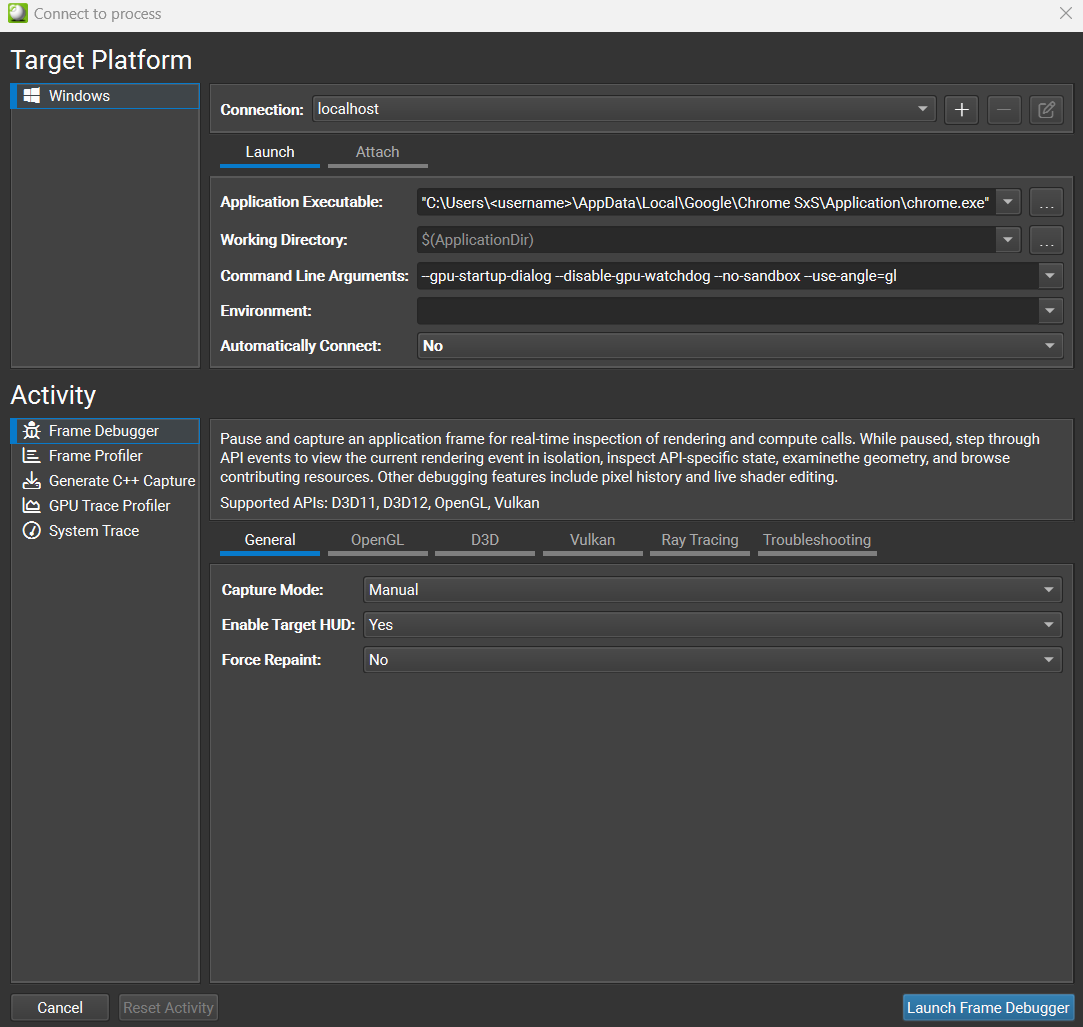Click the remove connection minus icon
Image resolution: width=1083 pixels, height=1027 pixels.
point(1004,110)
